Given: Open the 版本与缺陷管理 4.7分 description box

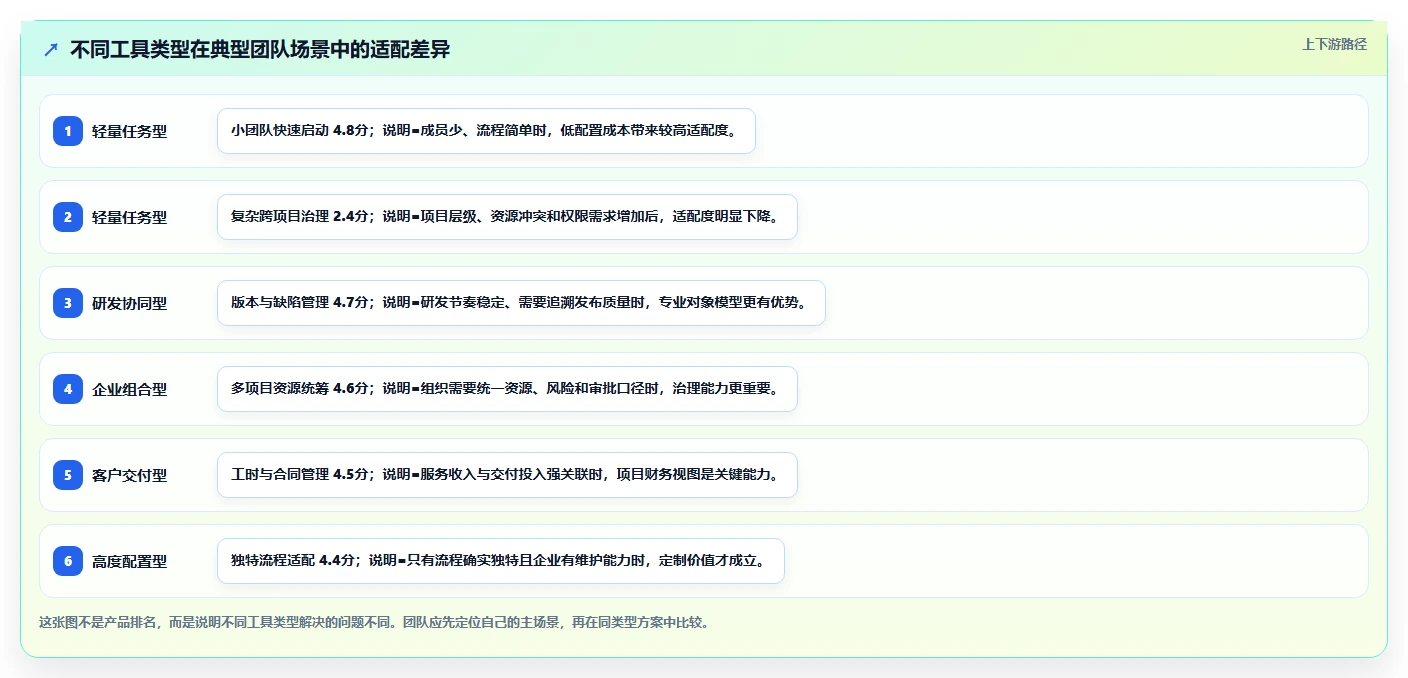Looking at the screenshot, I should 521,303.
